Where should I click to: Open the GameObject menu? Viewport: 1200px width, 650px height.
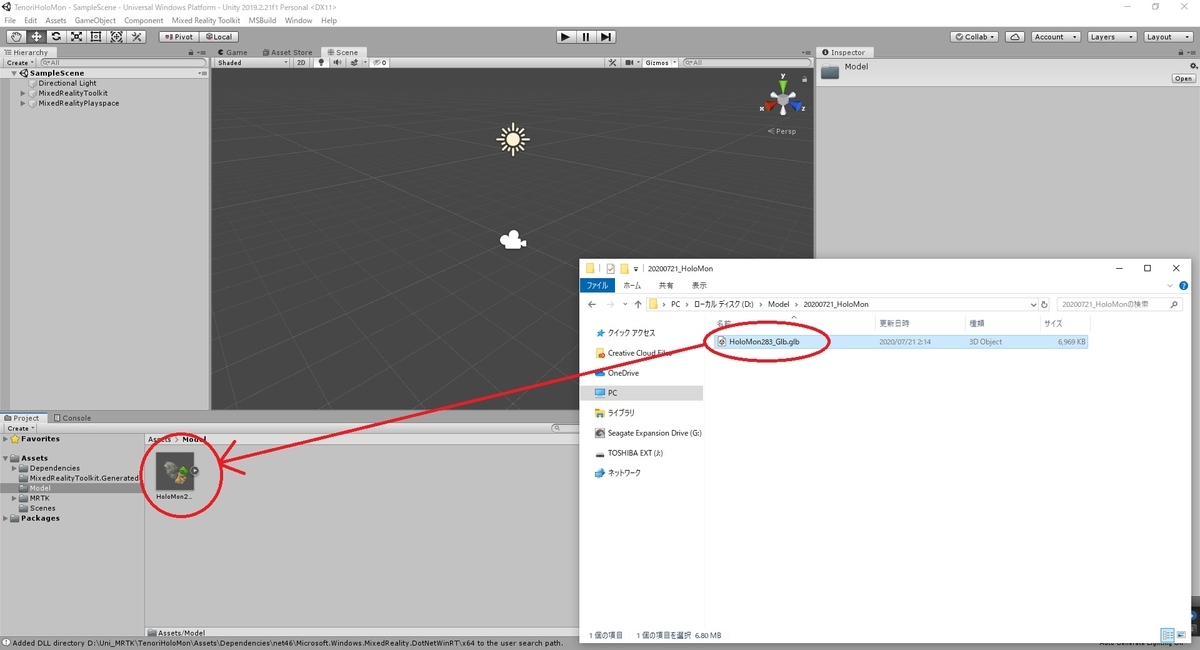click(93, 20)
